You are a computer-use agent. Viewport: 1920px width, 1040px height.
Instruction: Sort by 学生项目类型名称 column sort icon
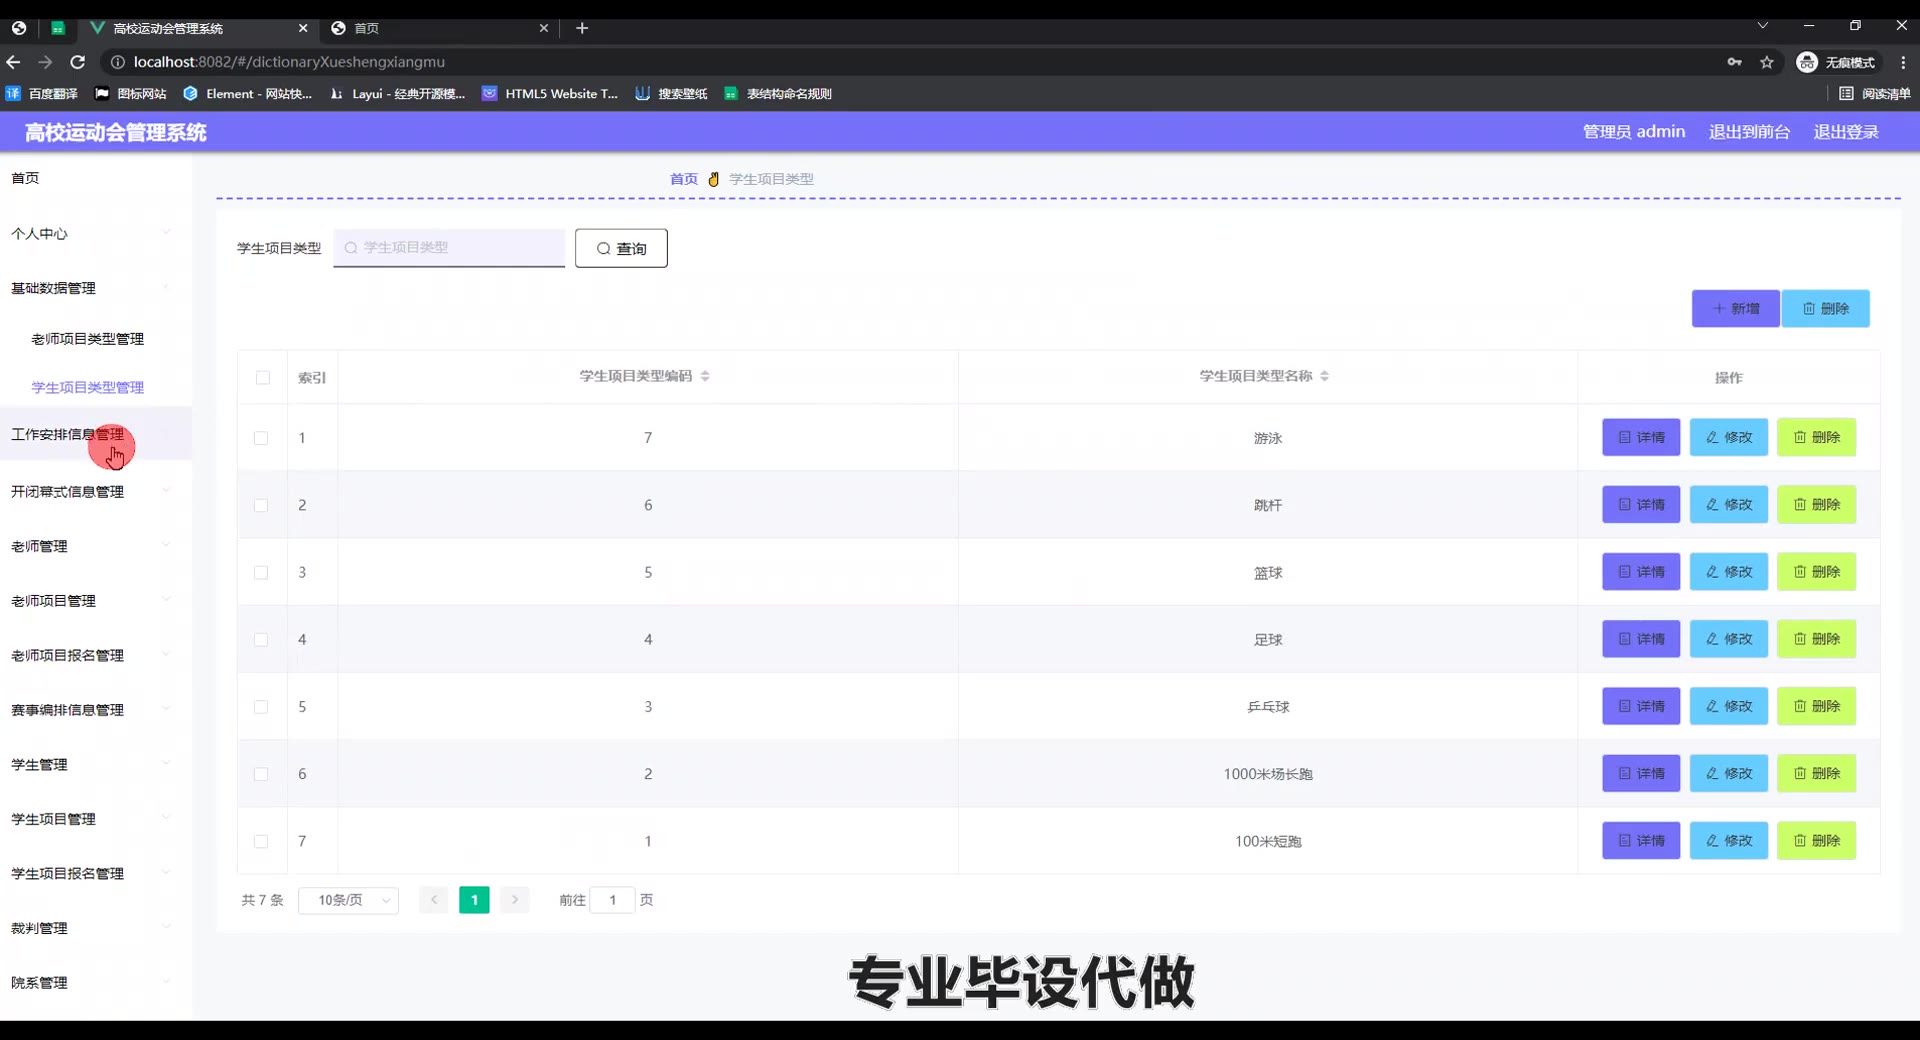pyautogui.click(x=1324, y=376)
